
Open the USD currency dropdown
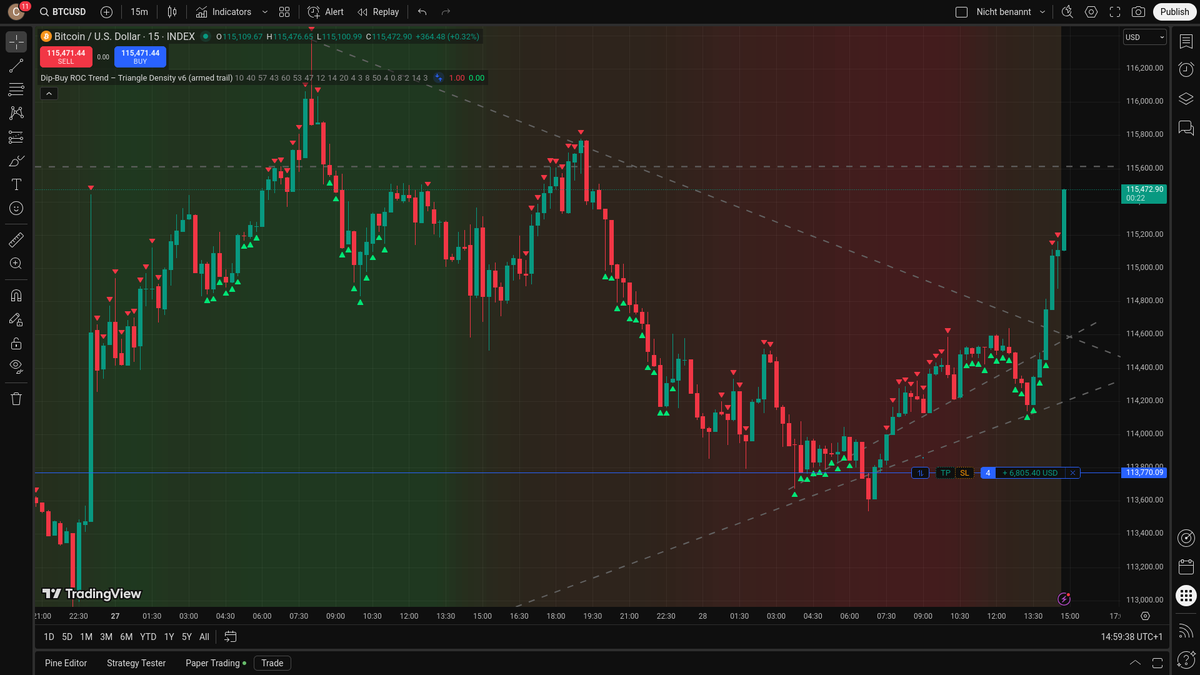1145,37
